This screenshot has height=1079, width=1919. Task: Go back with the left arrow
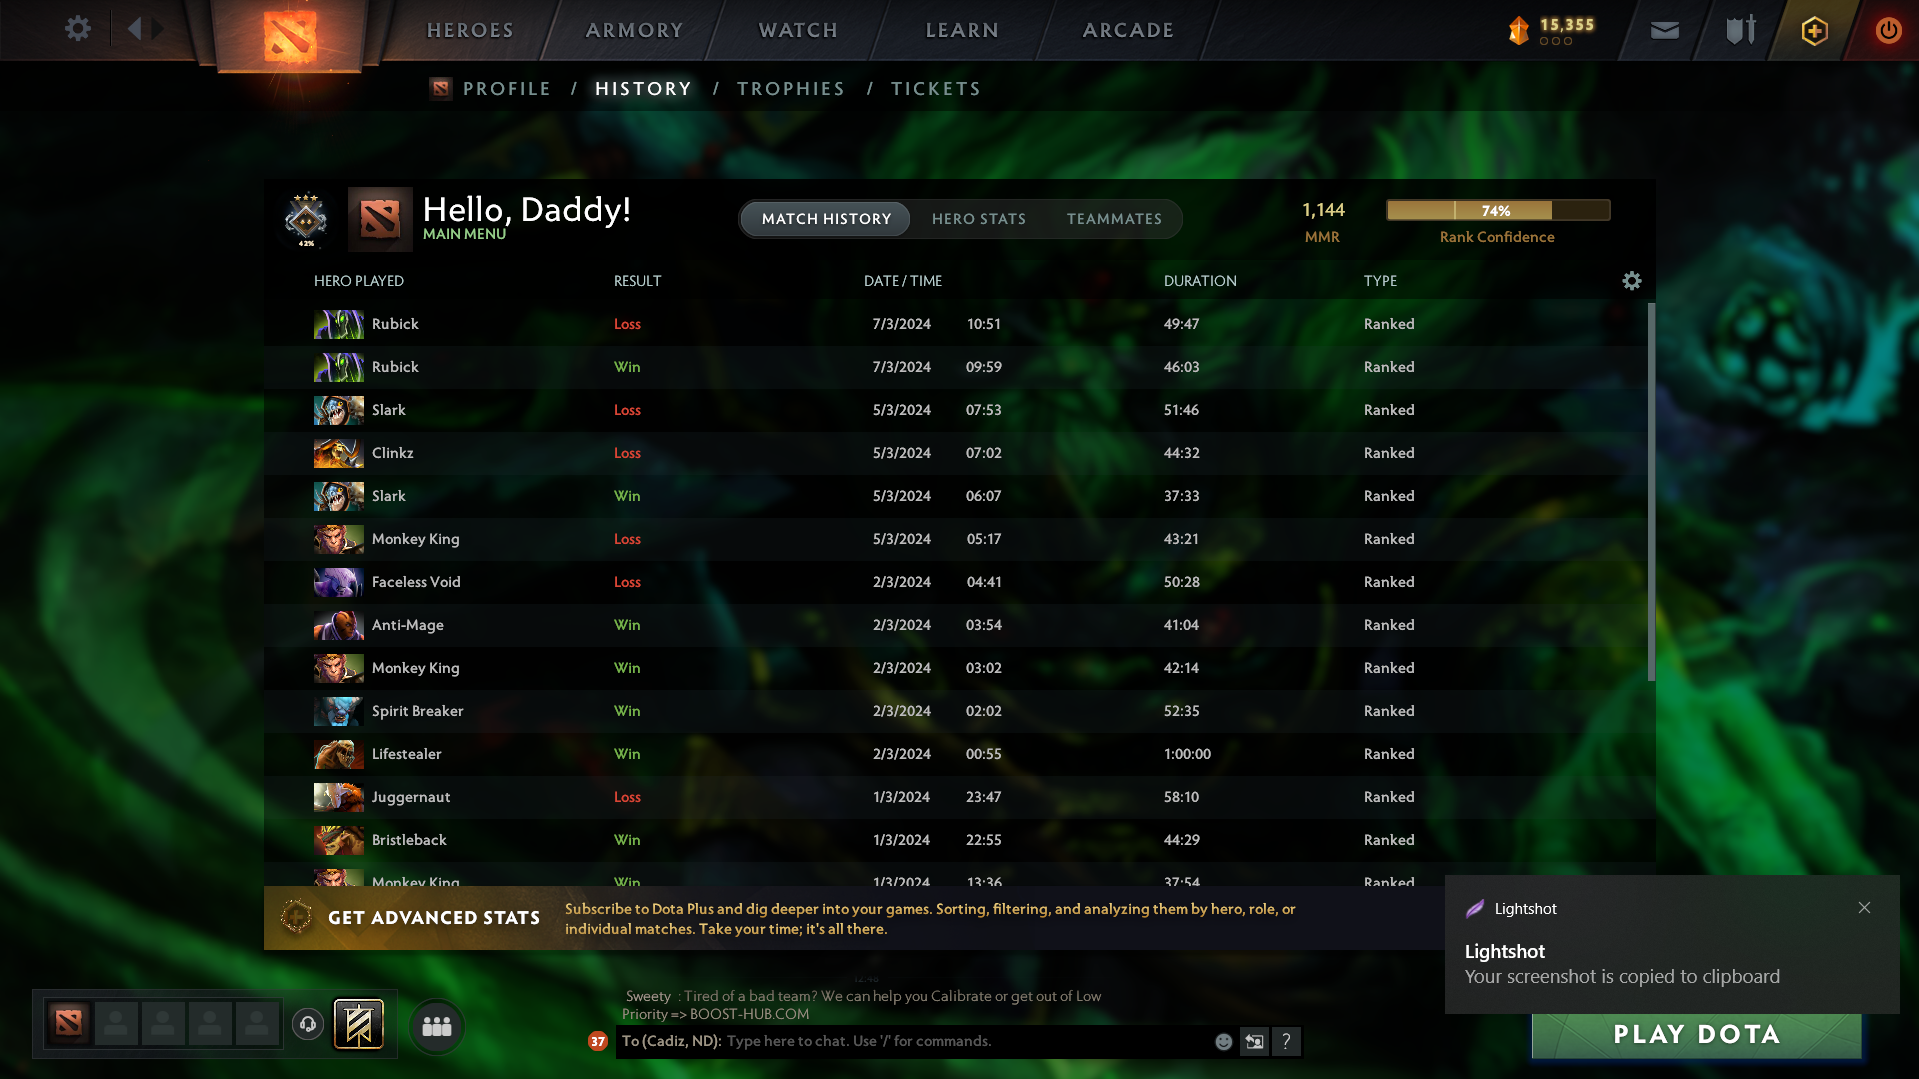tap(134, 29)
